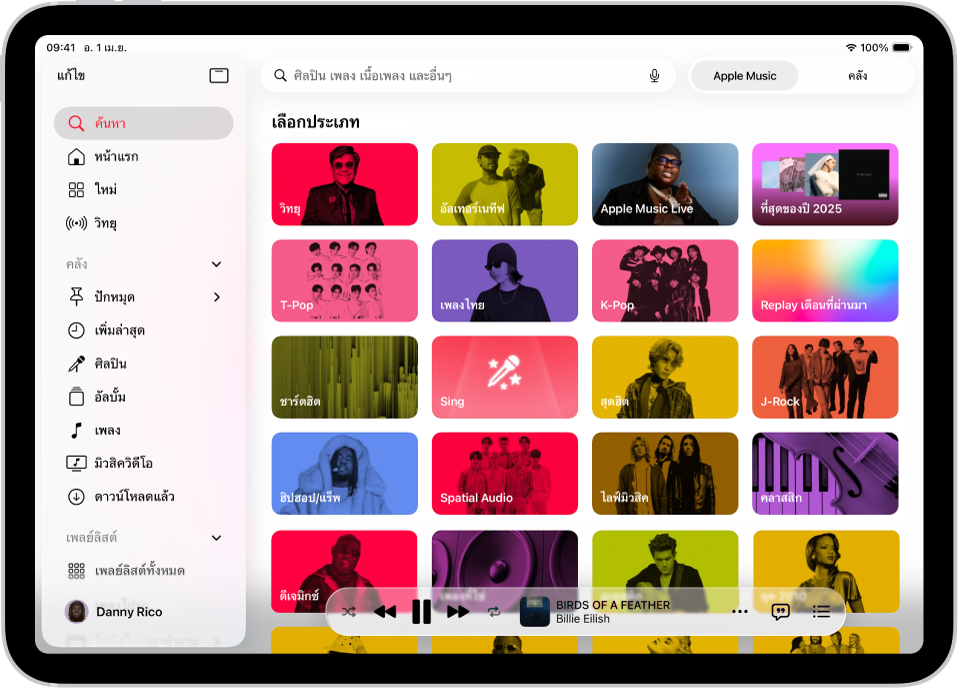963x689 pixels.
Task: Skip to the next track
Action: coord(458,612)
